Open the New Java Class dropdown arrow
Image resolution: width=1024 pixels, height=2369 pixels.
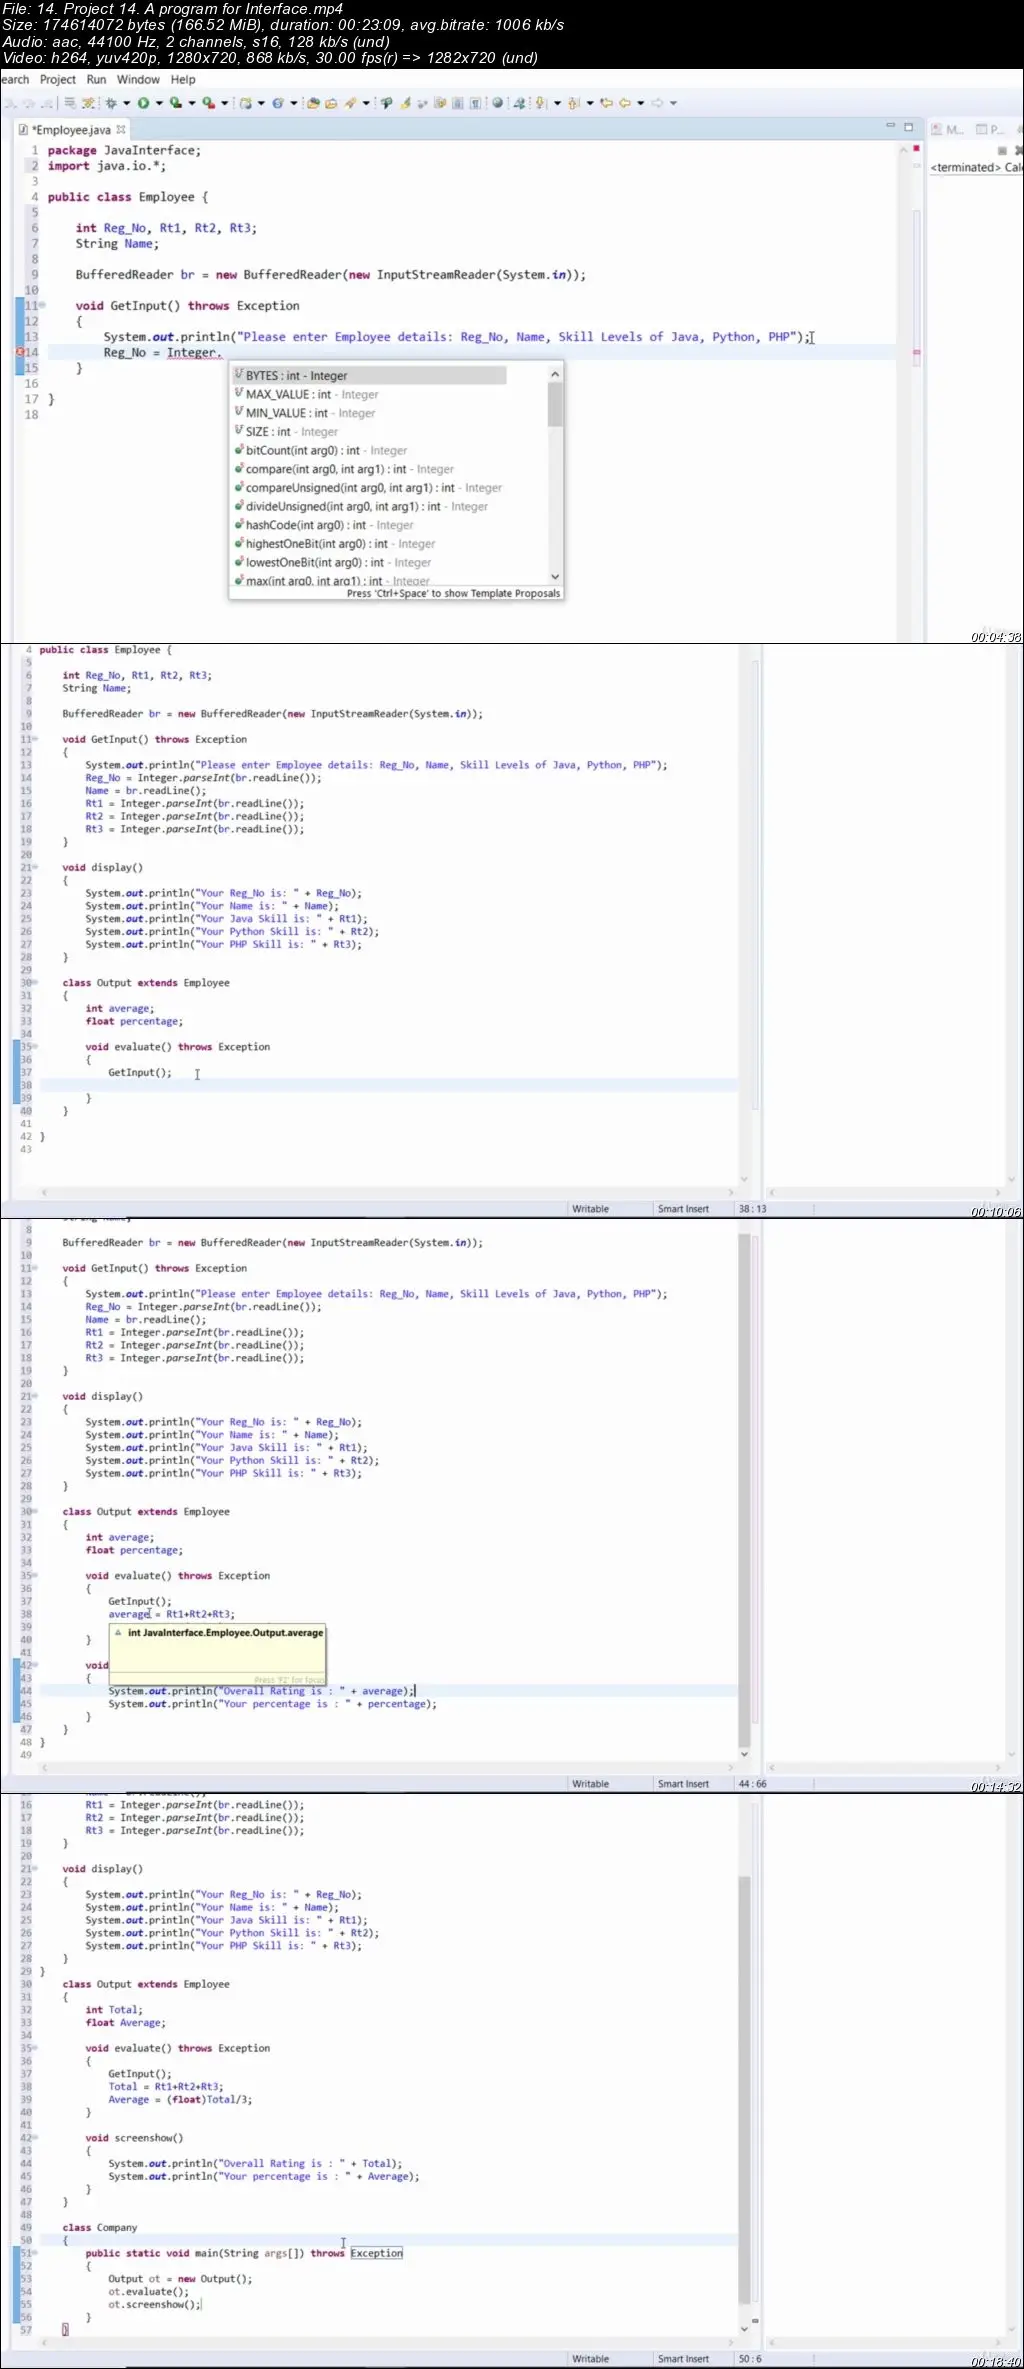[x=294, y=103]
